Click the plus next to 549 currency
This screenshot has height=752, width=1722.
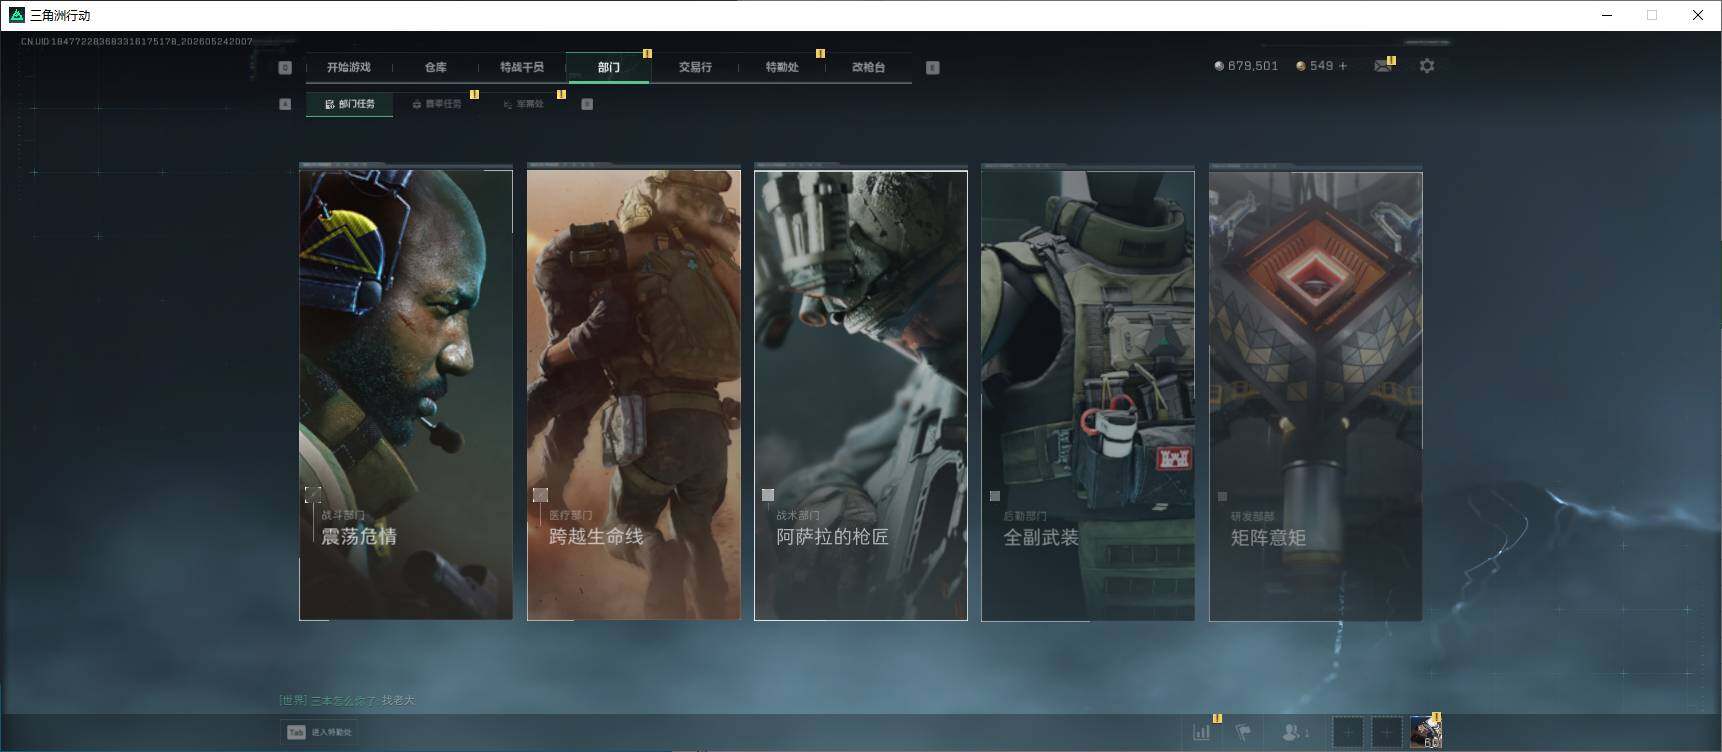click(x=1343, y=66)
